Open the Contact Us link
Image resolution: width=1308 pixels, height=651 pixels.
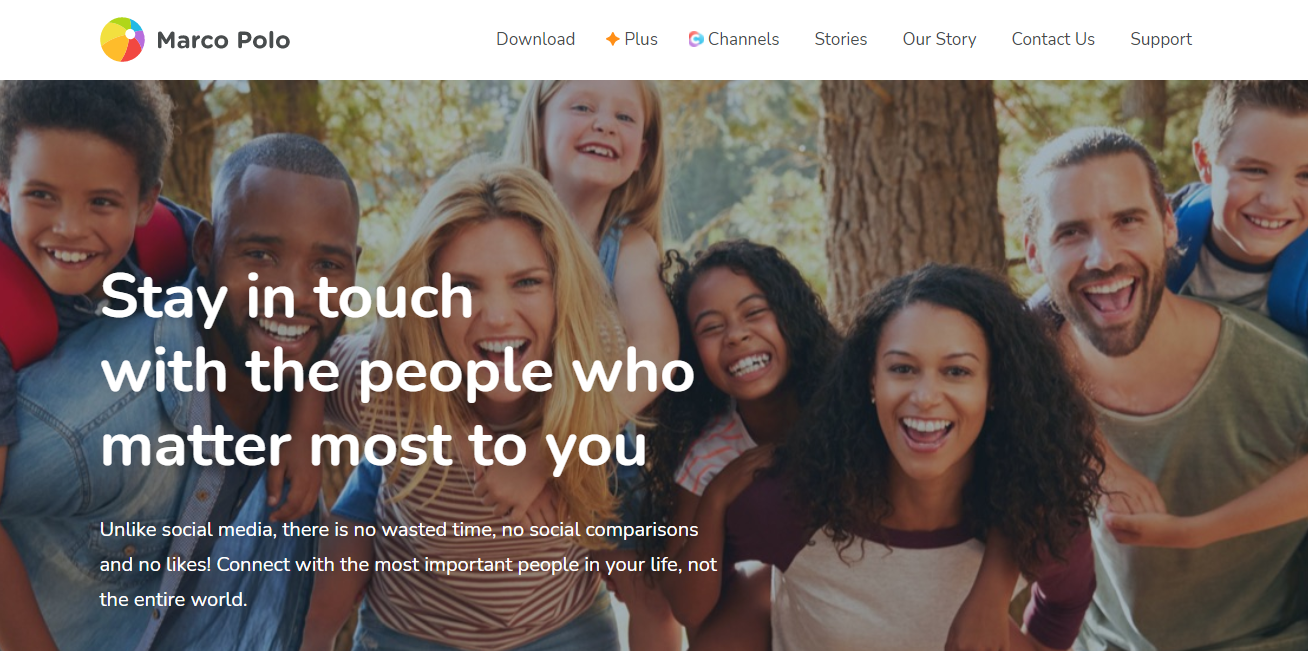coord(1053,39)
